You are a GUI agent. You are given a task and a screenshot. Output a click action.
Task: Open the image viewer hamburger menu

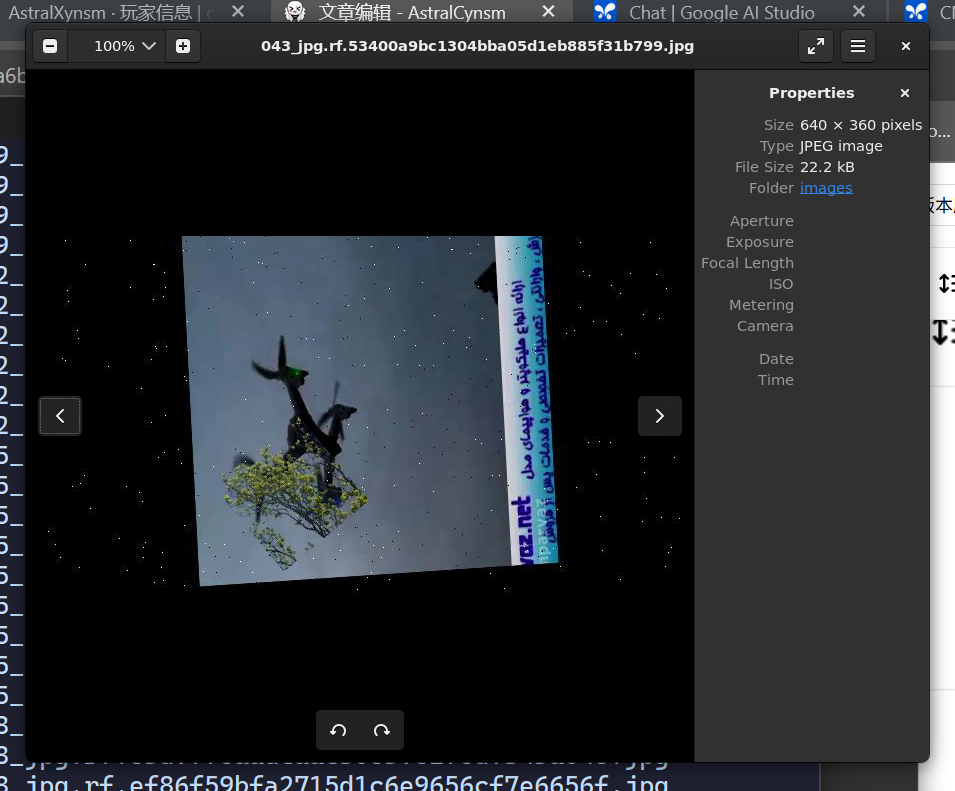pos(858,47)
